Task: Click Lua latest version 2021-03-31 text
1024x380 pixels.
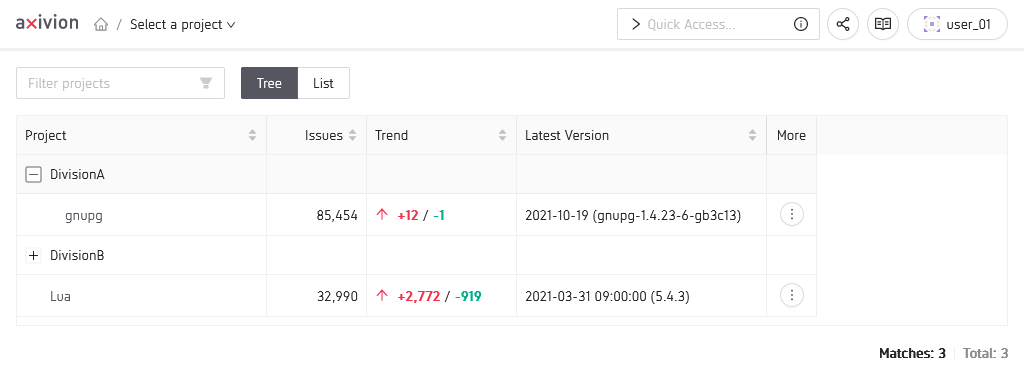Action: coord(607,296)
